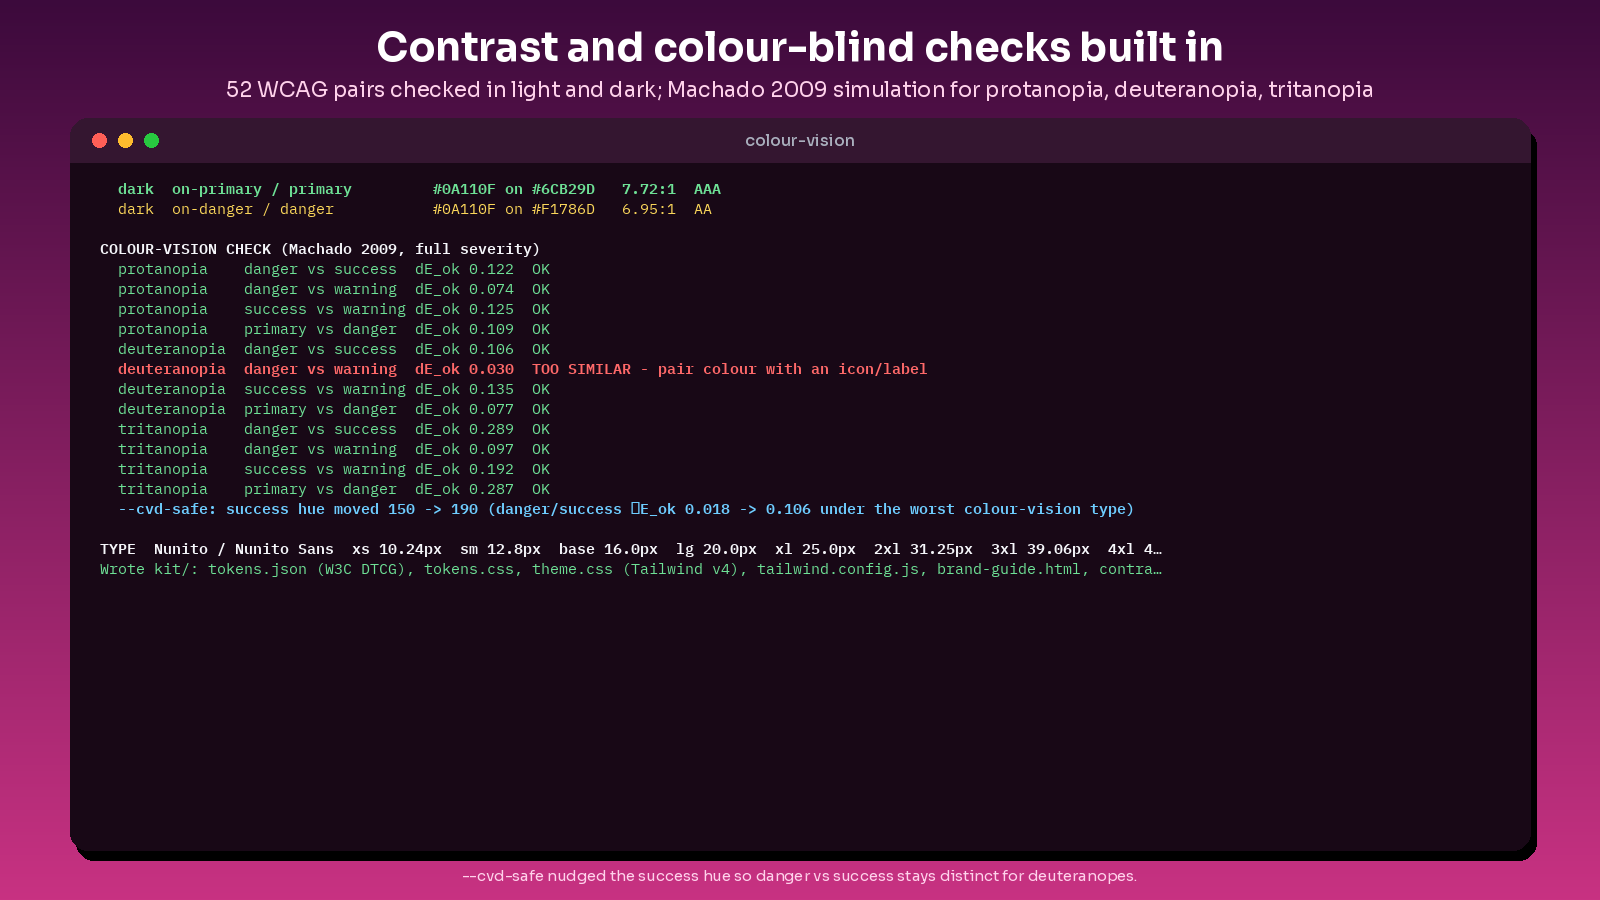
Task: Click the 7.72:1 contrast ratio value
Action: 649,189
